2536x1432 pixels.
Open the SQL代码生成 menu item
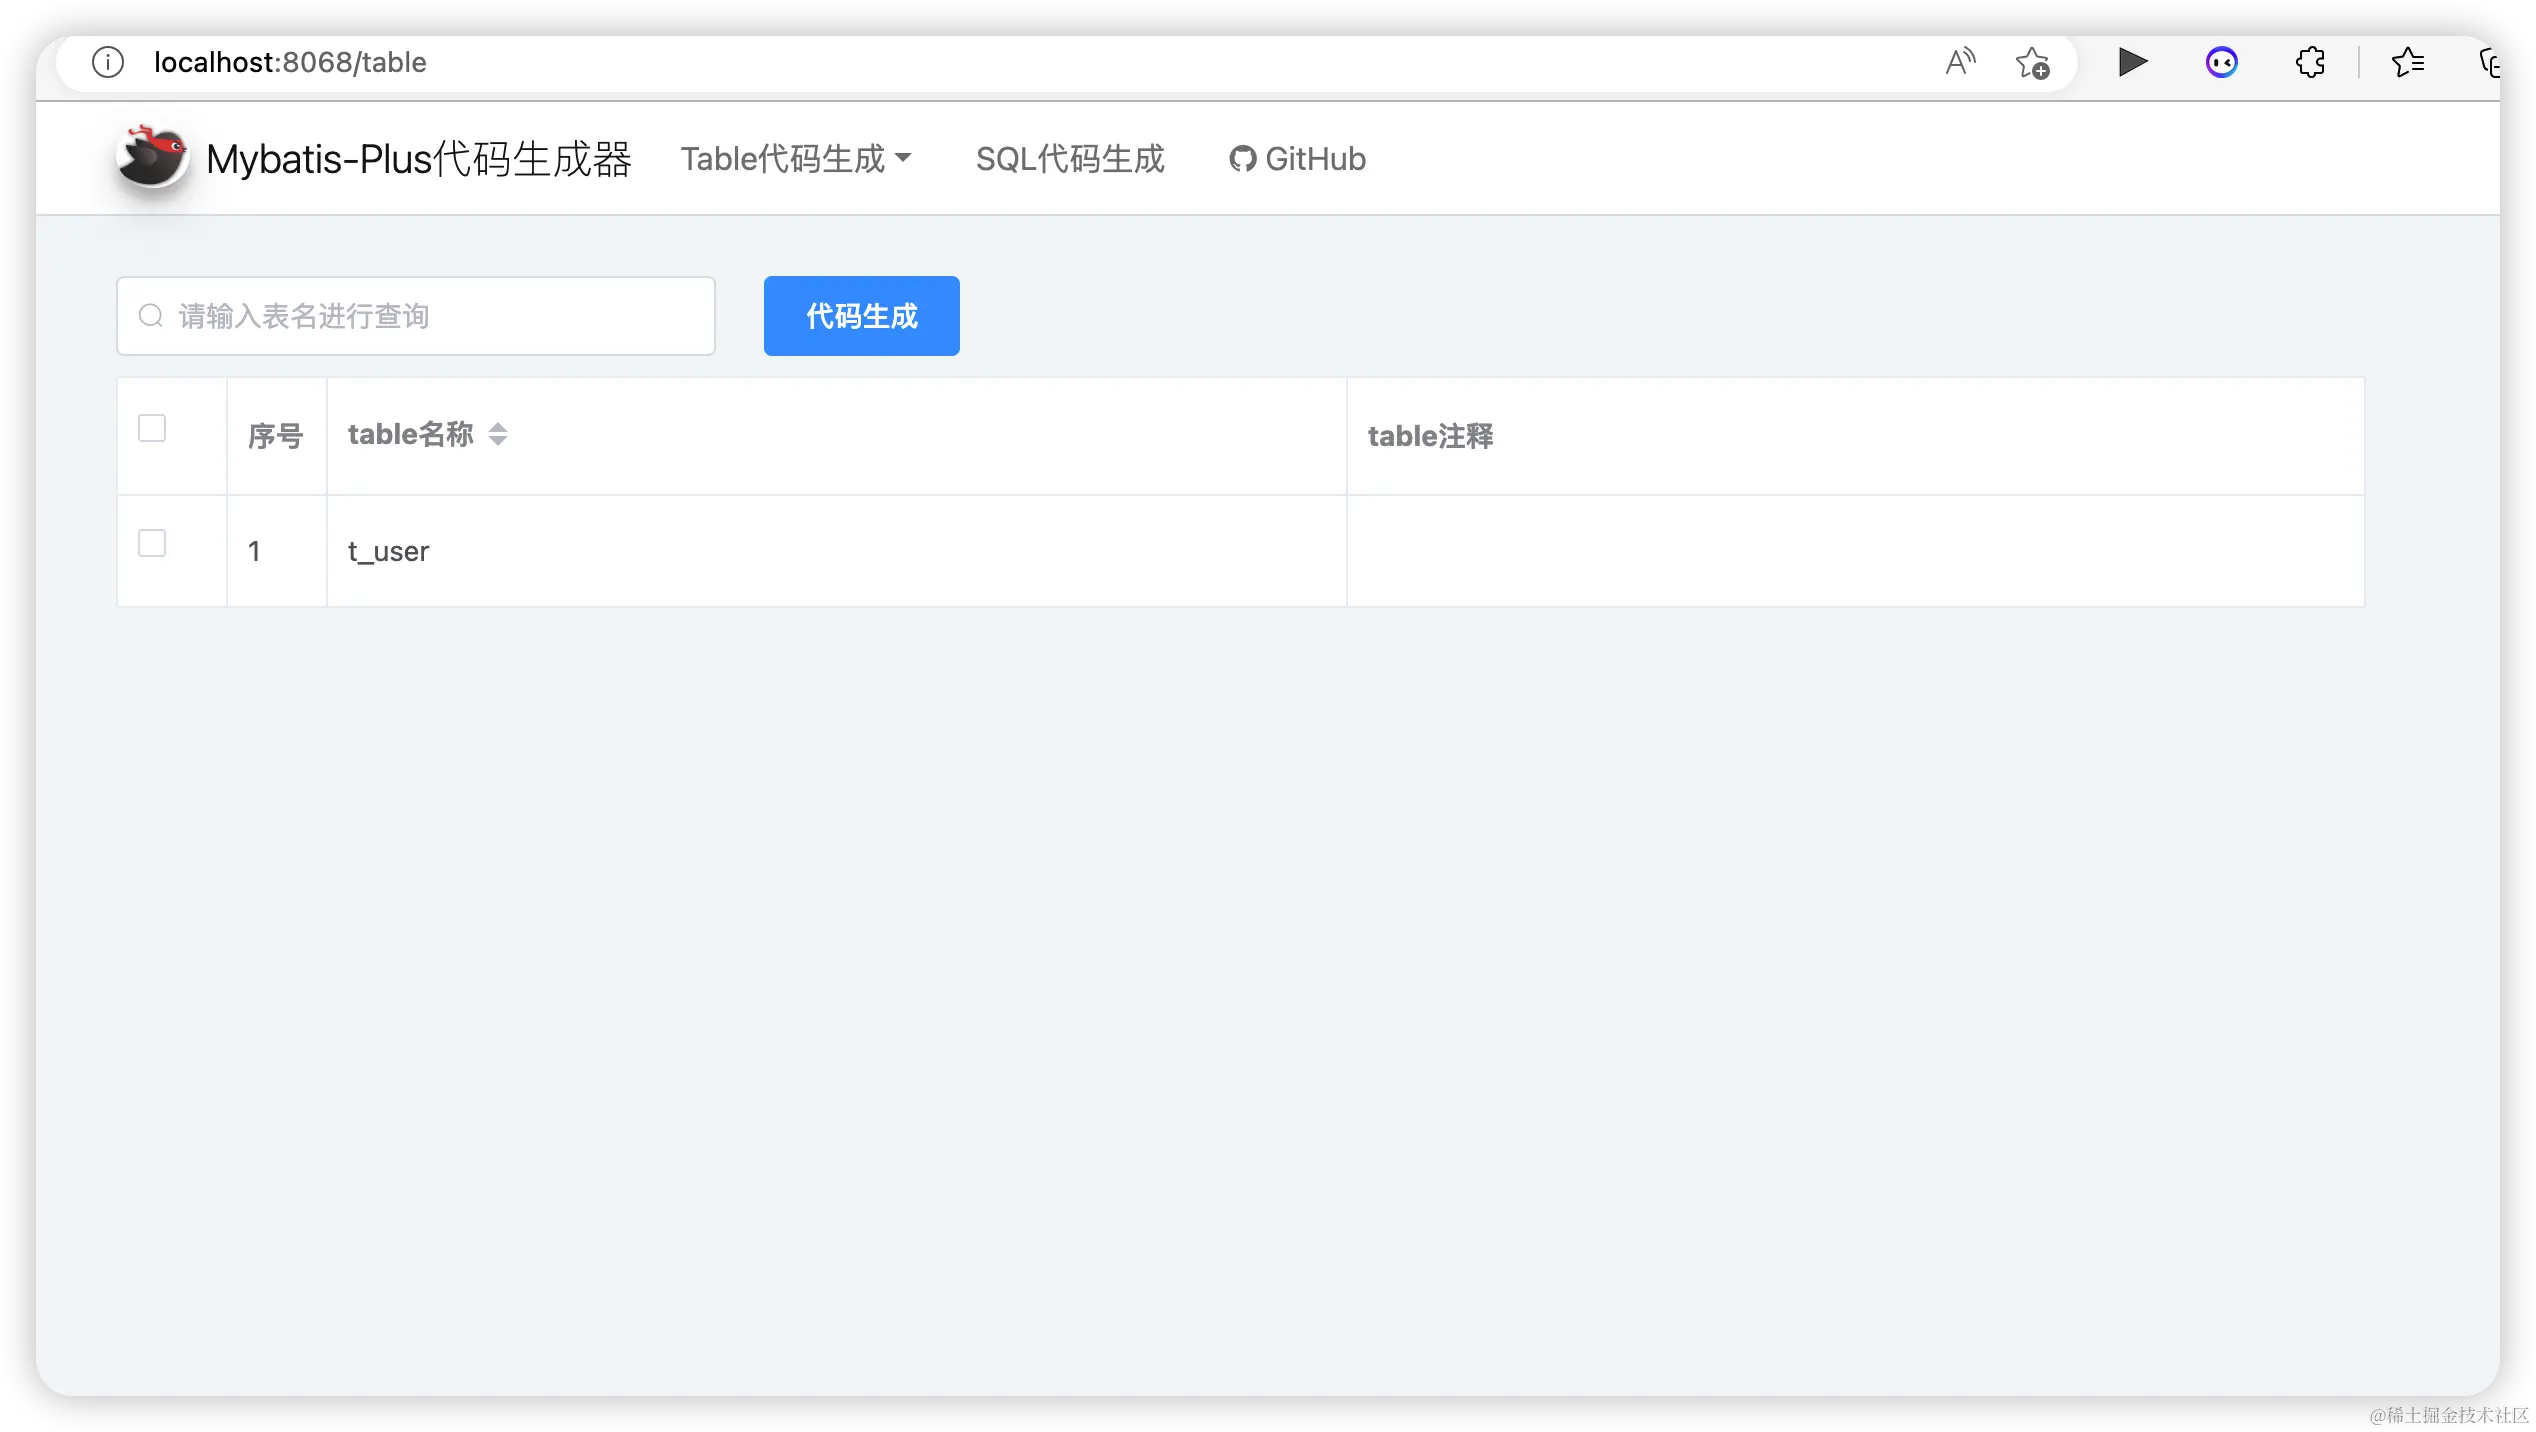[1070, 159]
